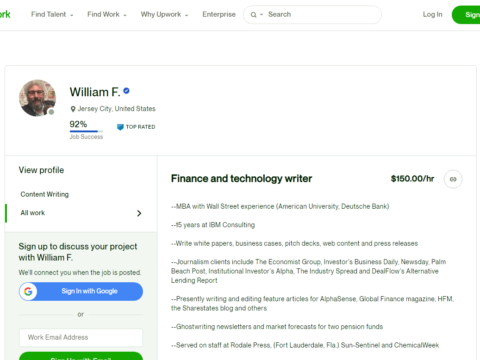Open the Enterprise menu item
The height and width of the screenshot is (360, 480).
tap(219, 14)
